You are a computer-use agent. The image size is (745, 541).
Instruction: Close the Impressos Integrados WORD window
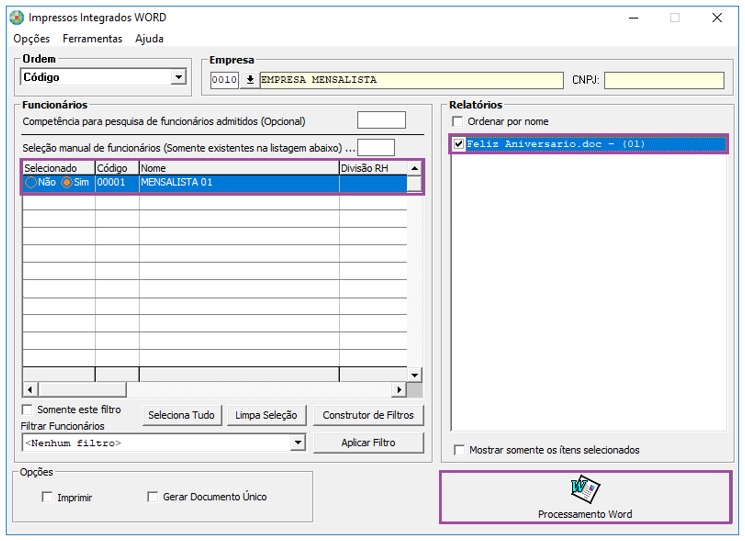[x=717, y=18]
